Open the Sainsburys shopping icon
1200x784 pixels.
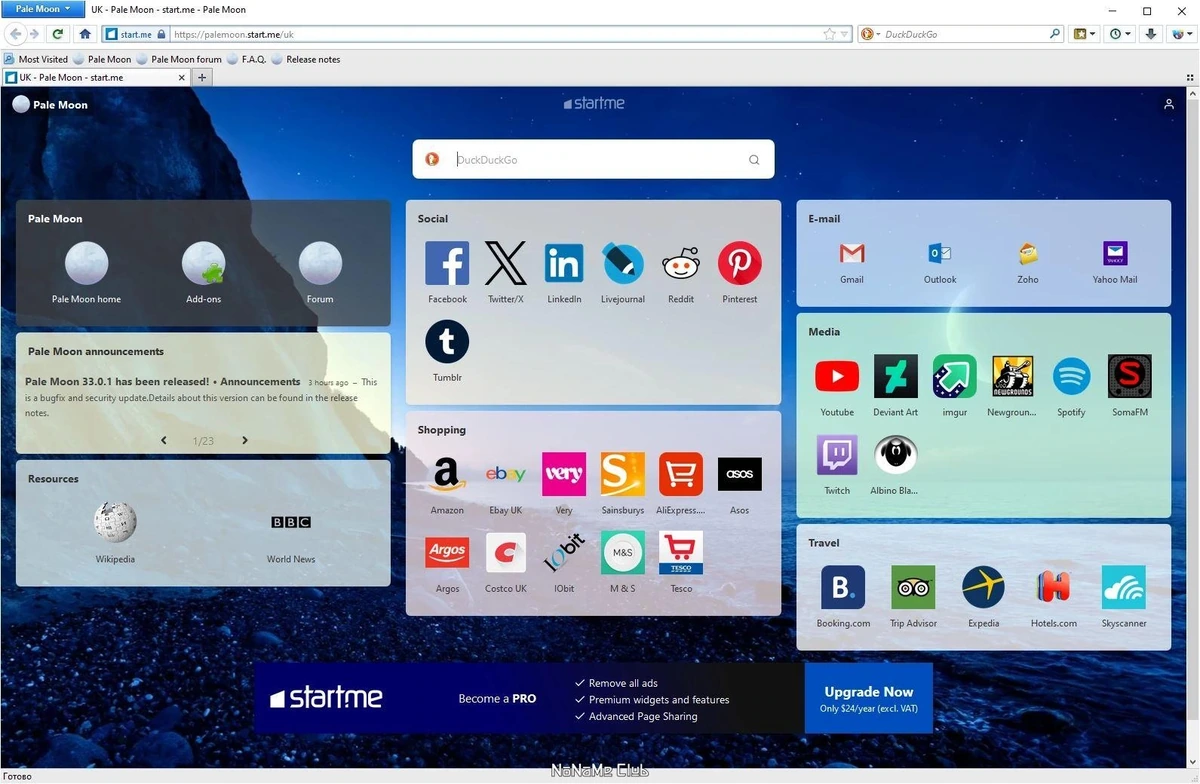pyautogui.click(x=623, y=475)
